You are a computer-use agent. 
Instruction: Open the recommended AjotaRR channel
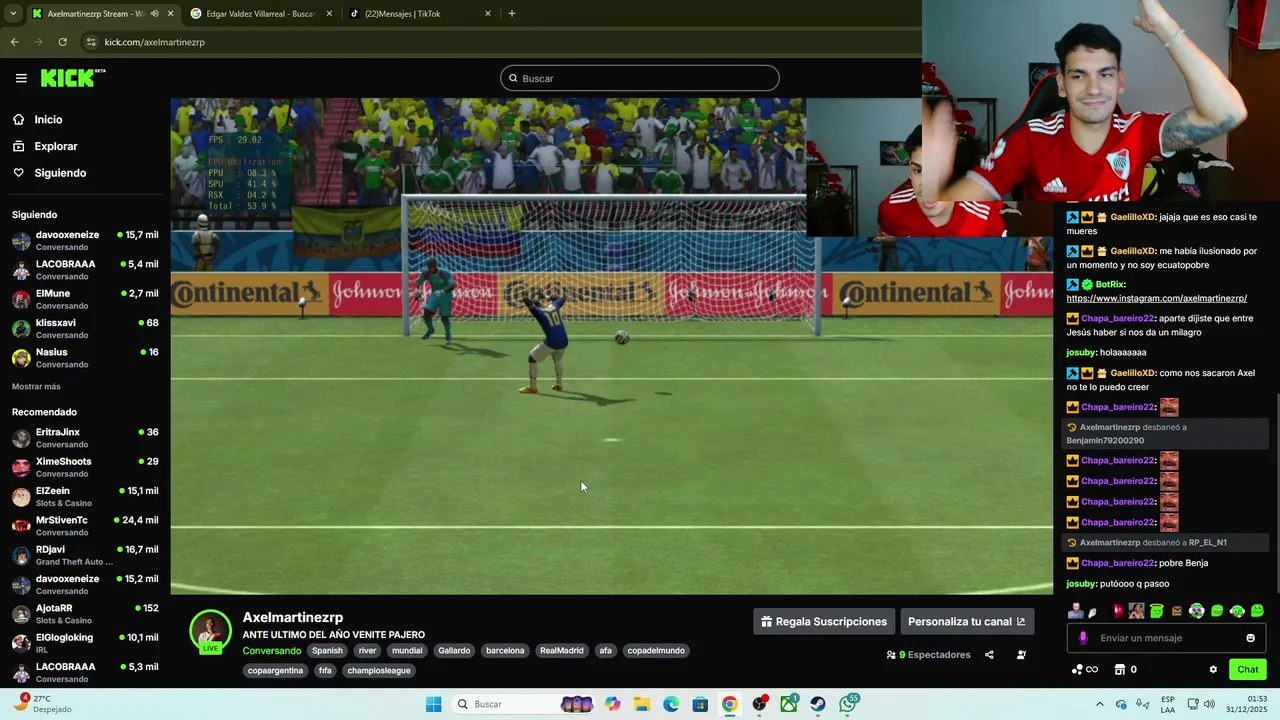click(x=85, y=614)
